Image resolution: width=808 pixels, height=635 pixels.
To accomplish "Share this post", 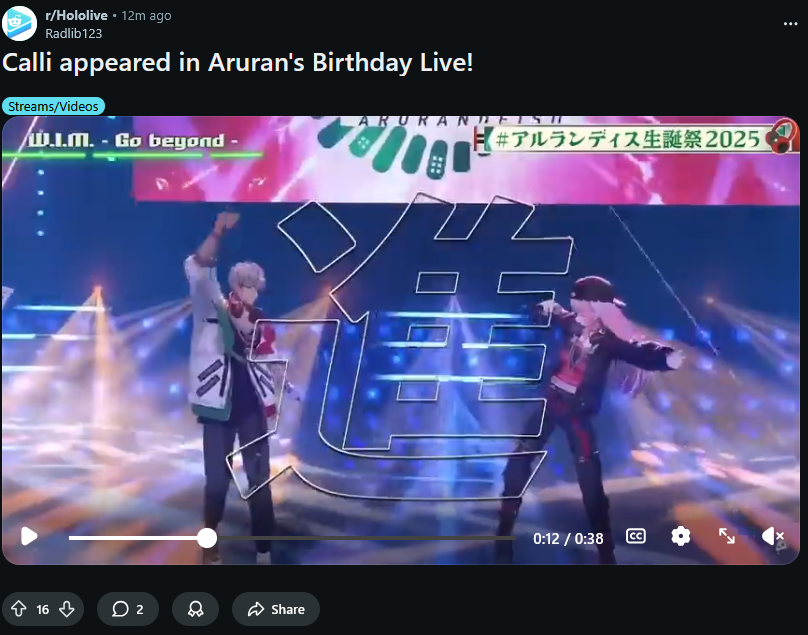I will pos(276,609).
